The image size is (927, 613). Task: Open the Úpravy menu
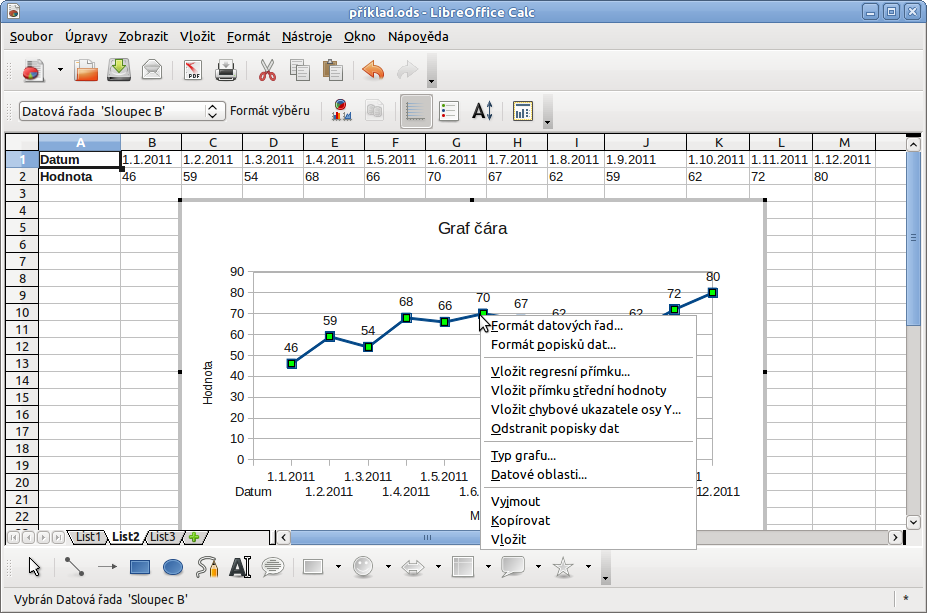(x=86, y=37)
